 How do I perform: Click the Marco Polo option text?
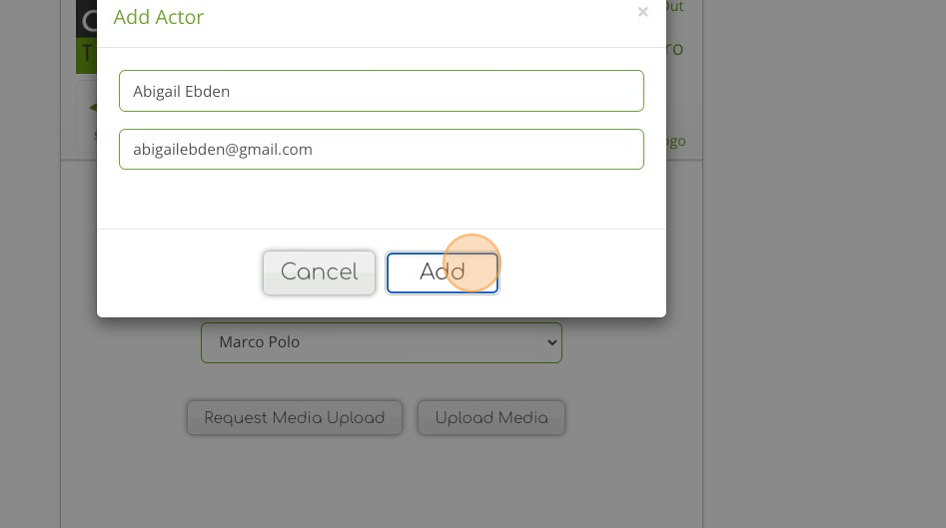click(x=259, y=342)
